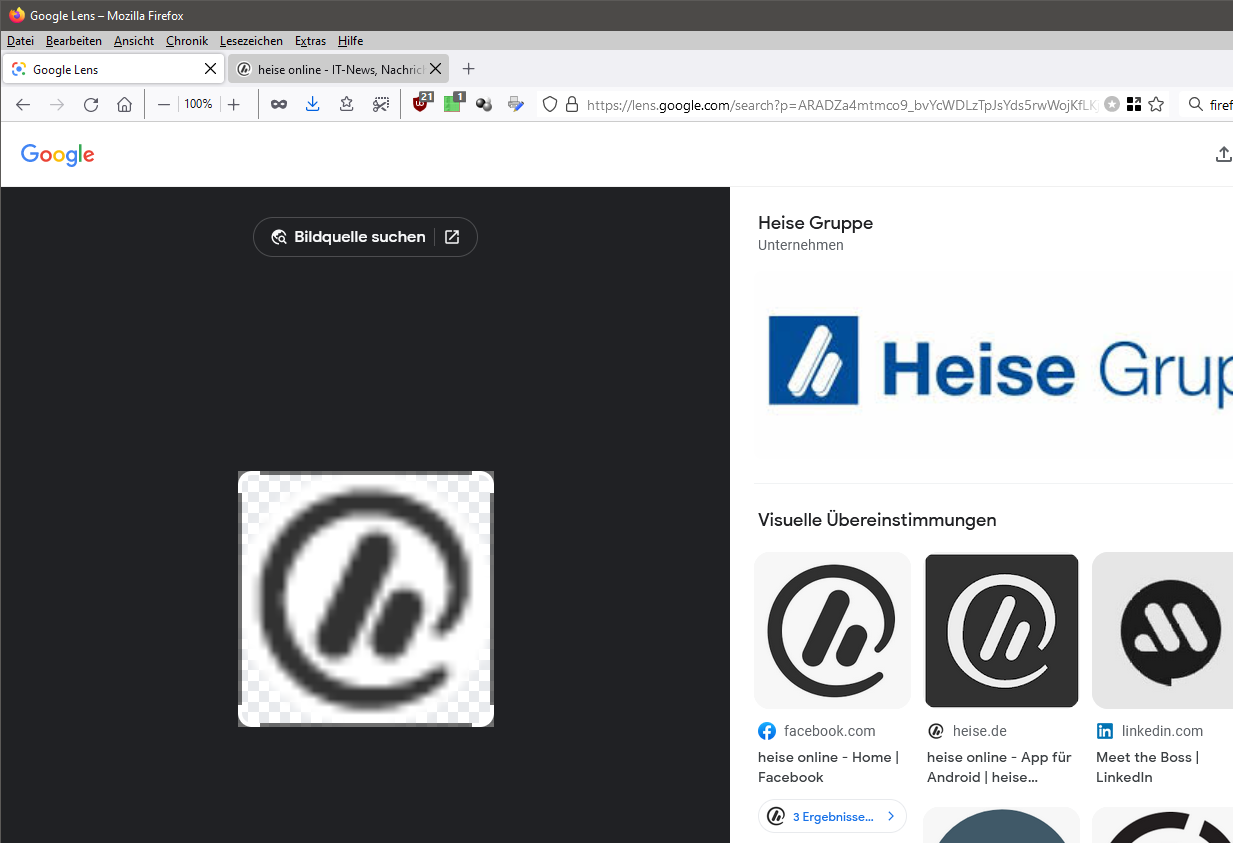Reload the Google Lens page

pos(91,104)
